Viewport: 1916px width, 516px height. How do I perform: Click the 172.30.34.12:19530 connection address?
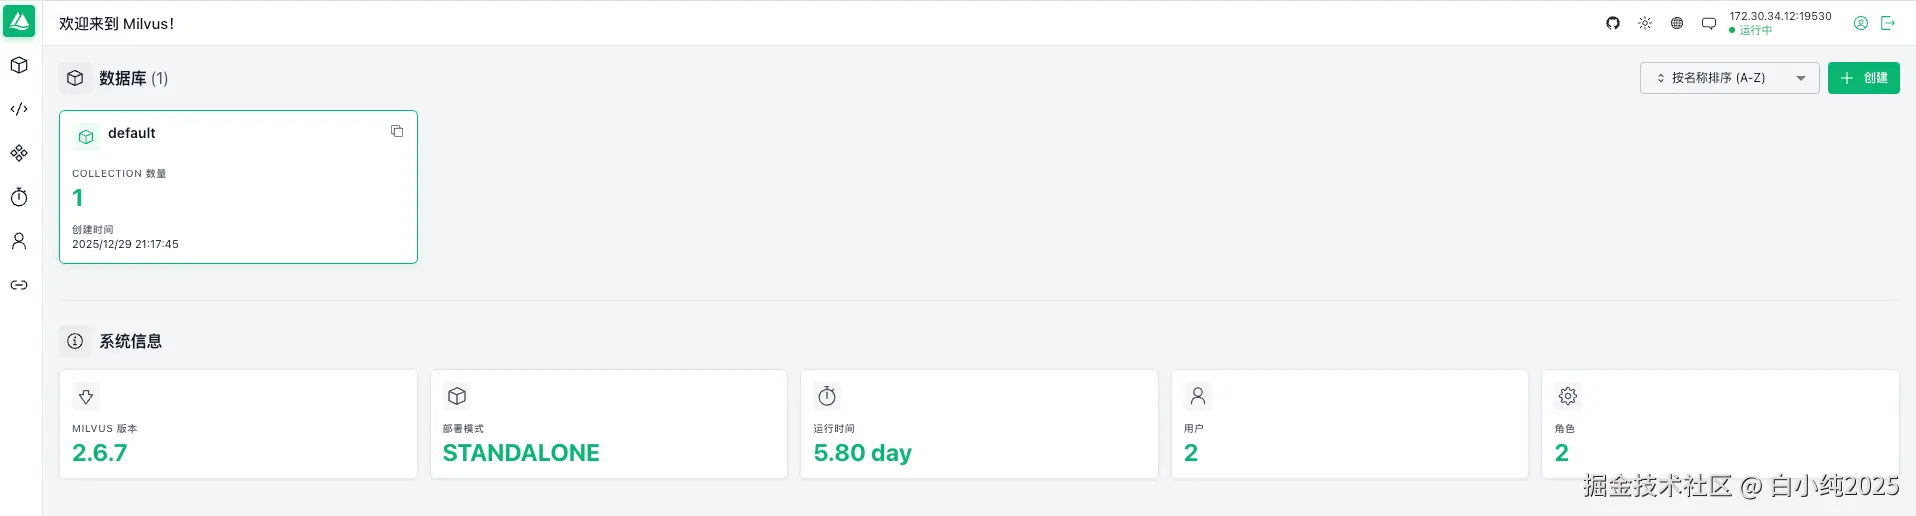[1780, 16]
